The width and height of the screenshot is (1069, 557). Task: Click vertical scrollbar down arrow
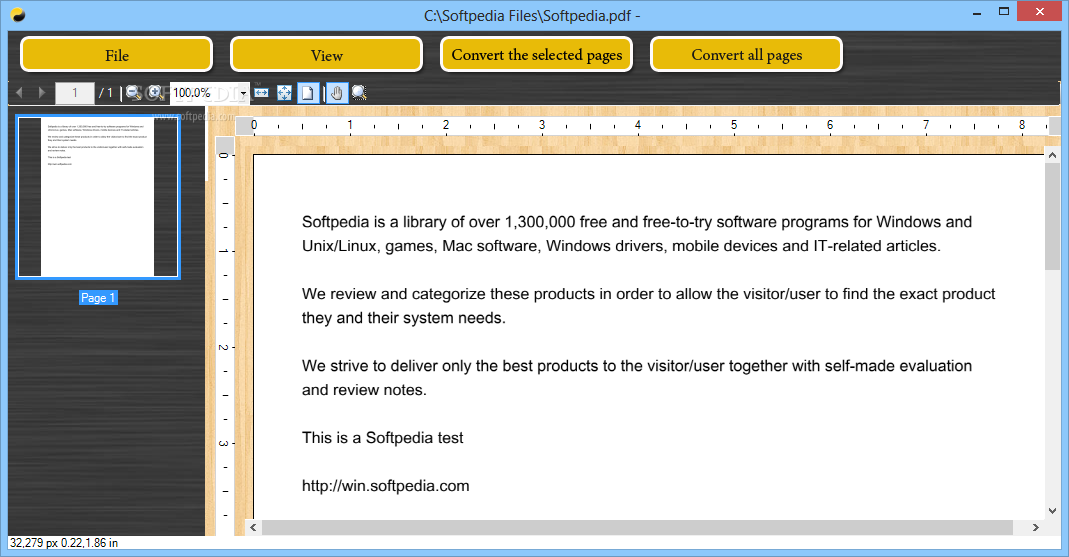1053,510
